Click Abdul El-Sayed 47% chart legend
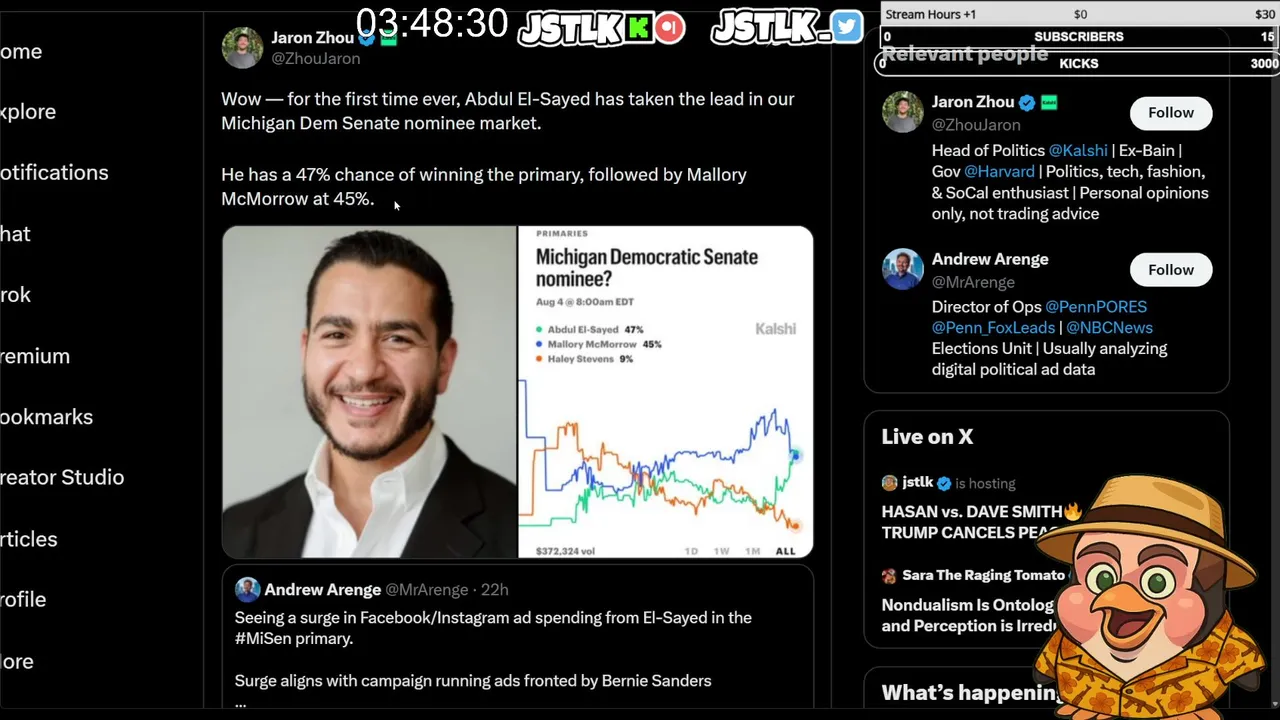This screenshot has width=1280, height=720. [590, 329]
